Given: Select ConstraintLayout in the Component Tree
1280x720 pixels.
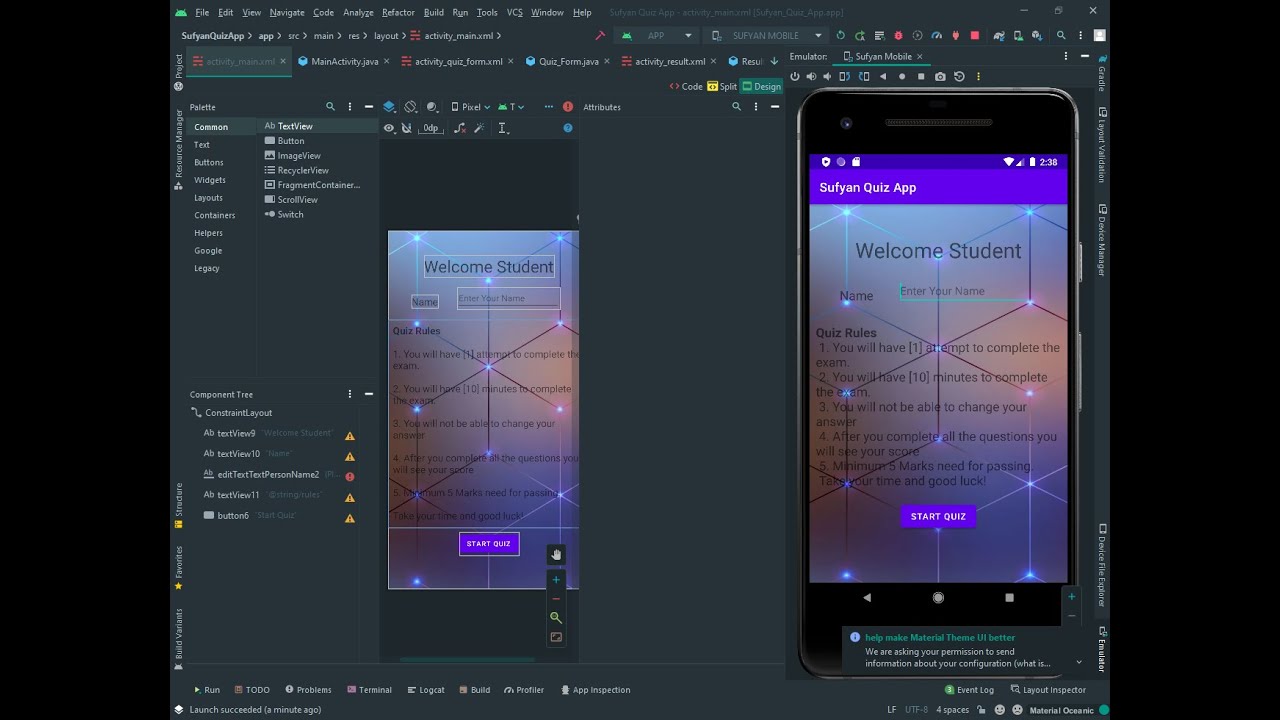Looking at the screenshot, I should point(238,413).
